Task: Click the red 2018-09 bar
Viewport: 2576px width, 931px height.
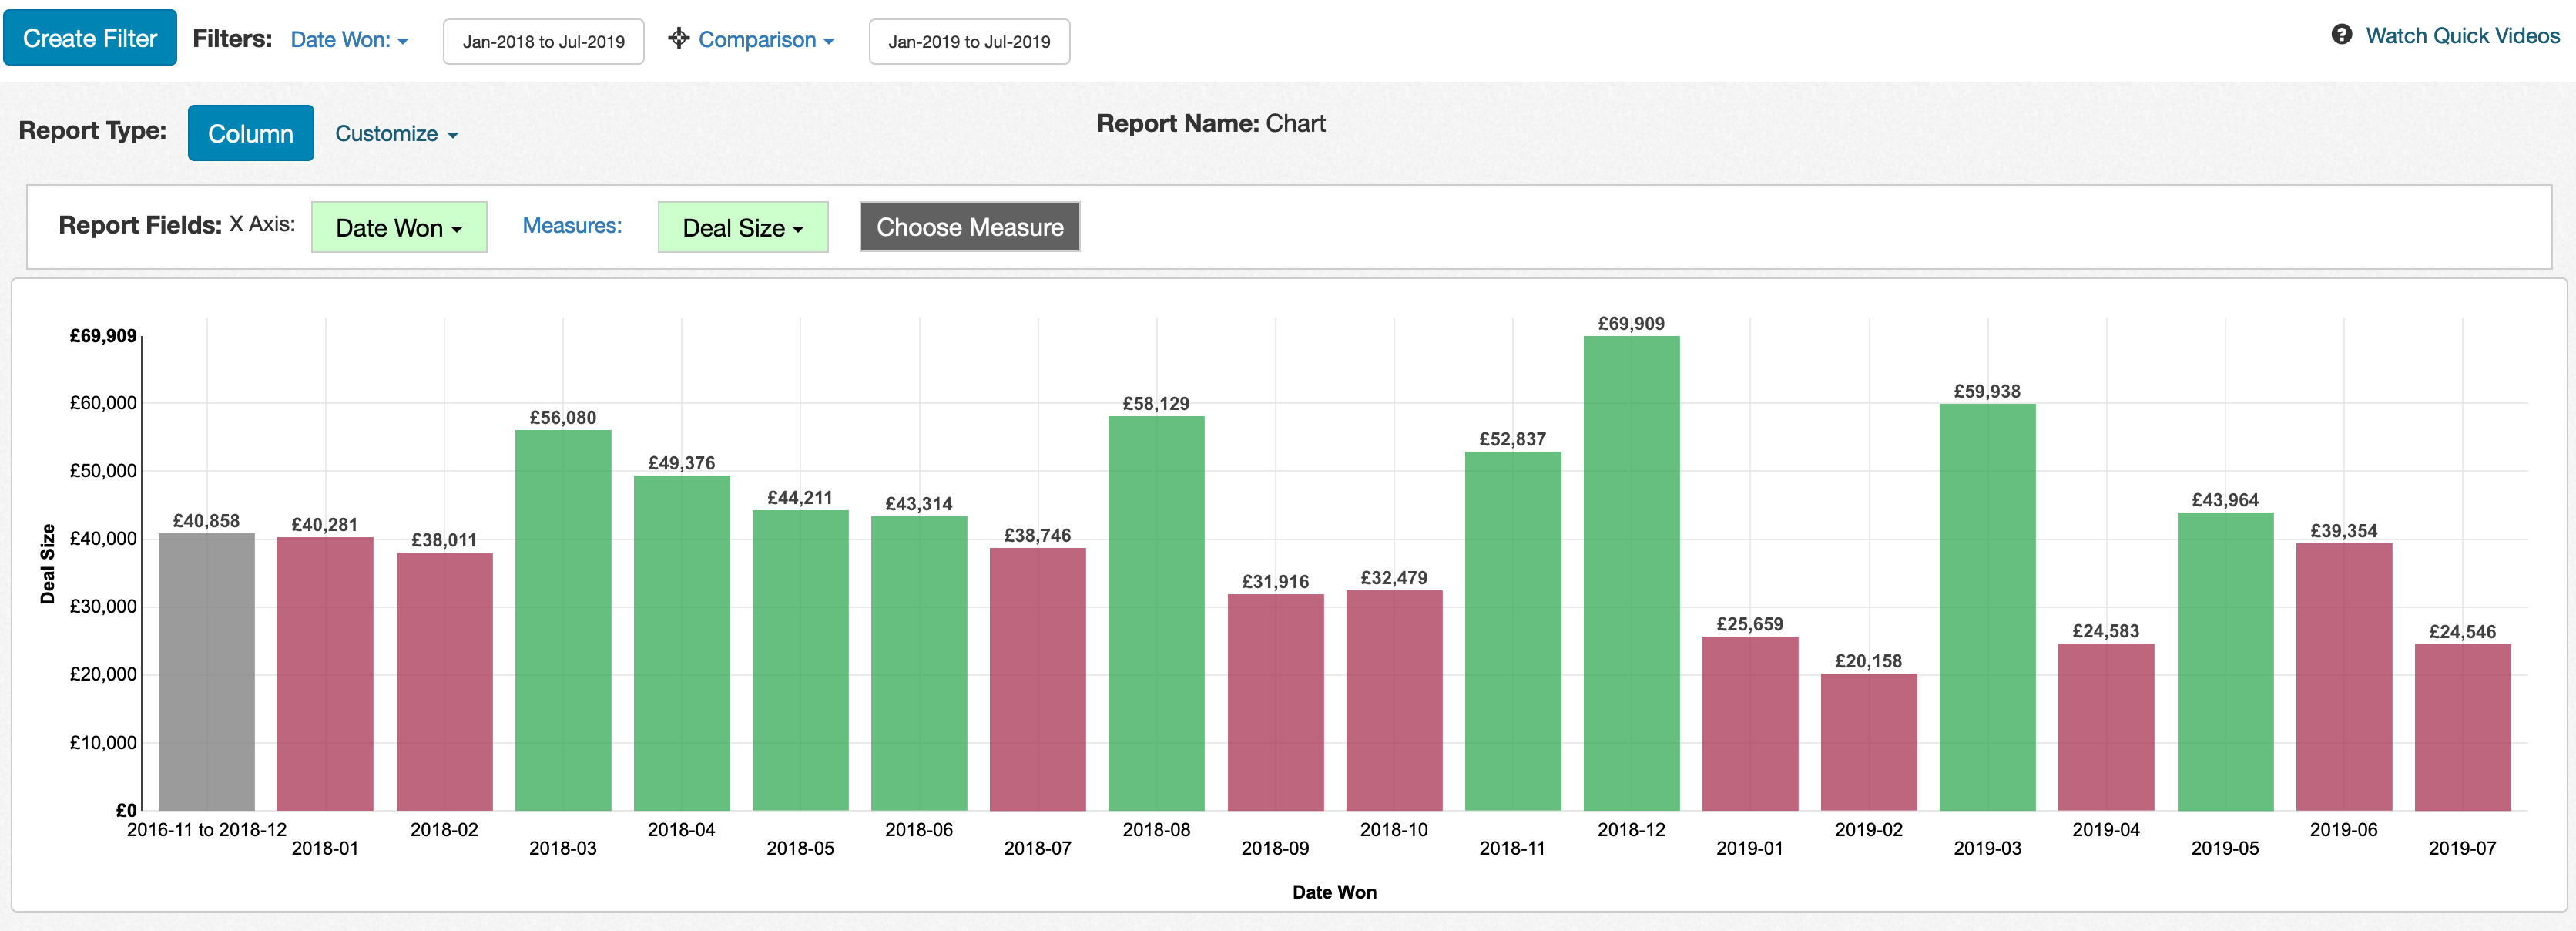Action: coord(1276,702)
